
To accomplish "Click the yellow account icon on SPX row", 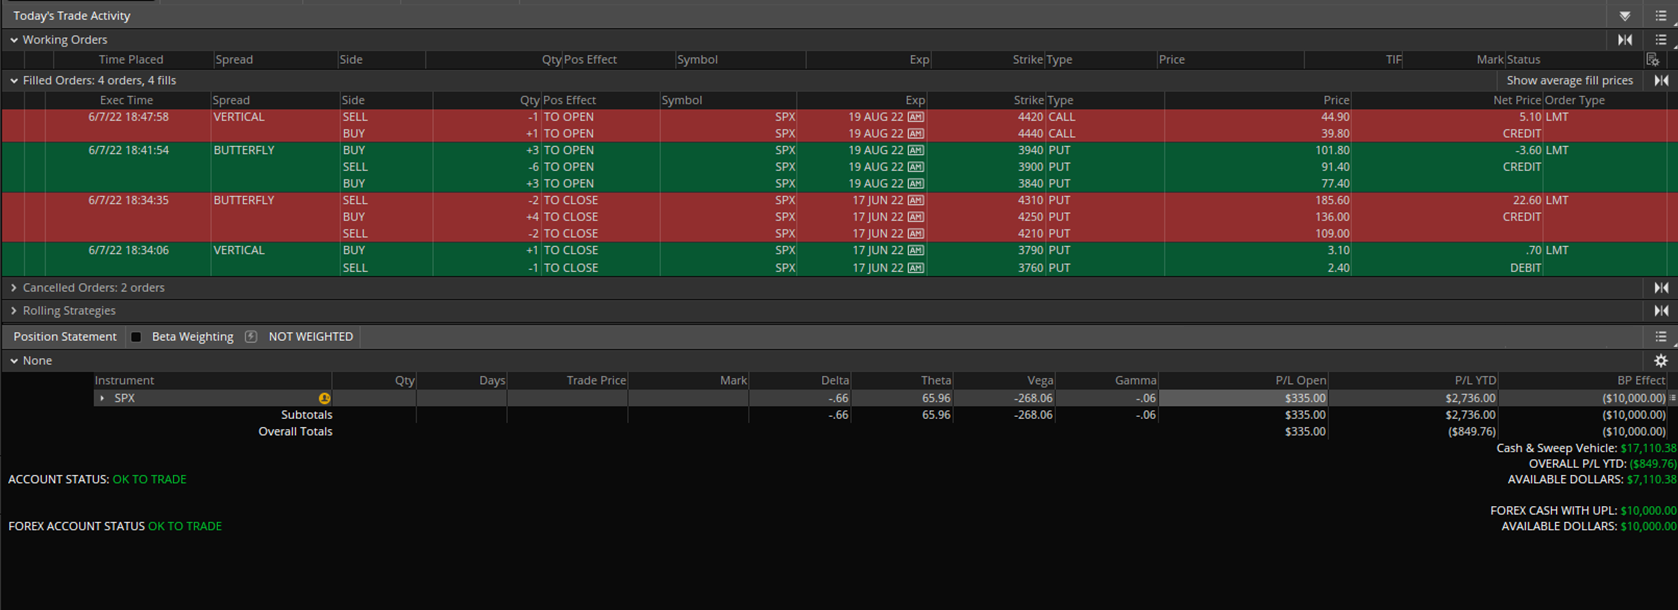I will [324, 398].
